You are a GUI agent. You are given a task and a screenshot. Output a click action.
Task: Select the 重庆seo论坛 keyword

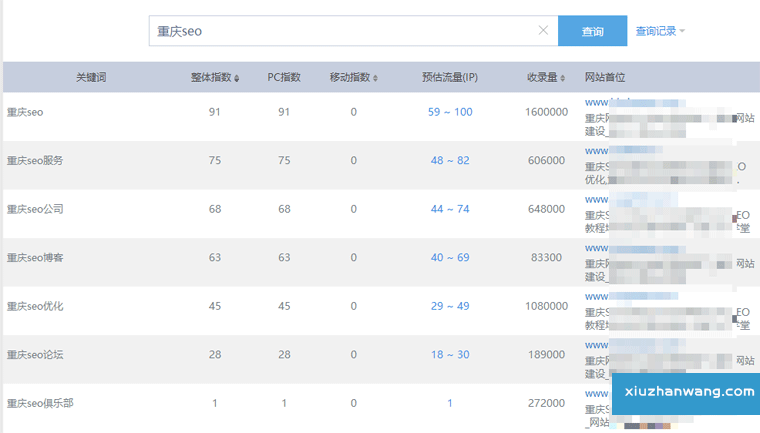(35, 355)
